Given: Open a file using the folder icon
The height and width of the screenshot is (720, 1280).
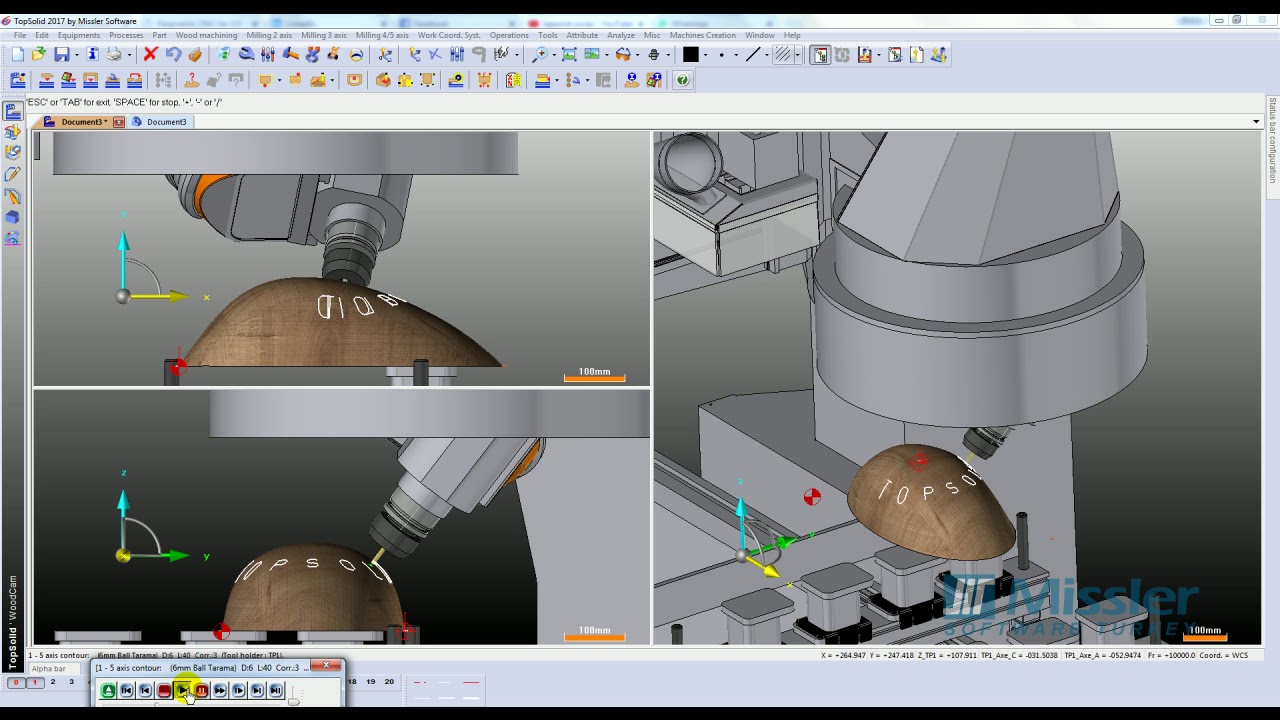Looking at the screenshot, I should click(38, 55).
